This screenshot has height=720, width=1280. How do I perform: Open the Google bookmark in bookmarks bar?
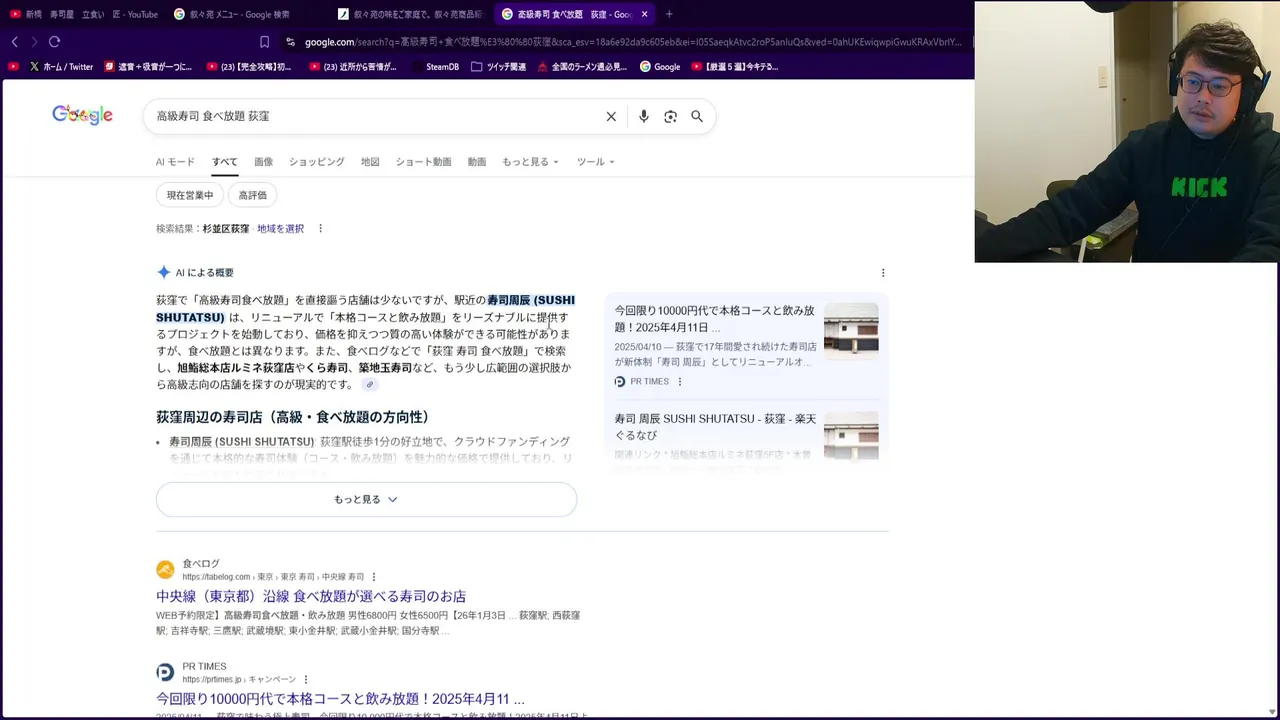coord(660,67)
